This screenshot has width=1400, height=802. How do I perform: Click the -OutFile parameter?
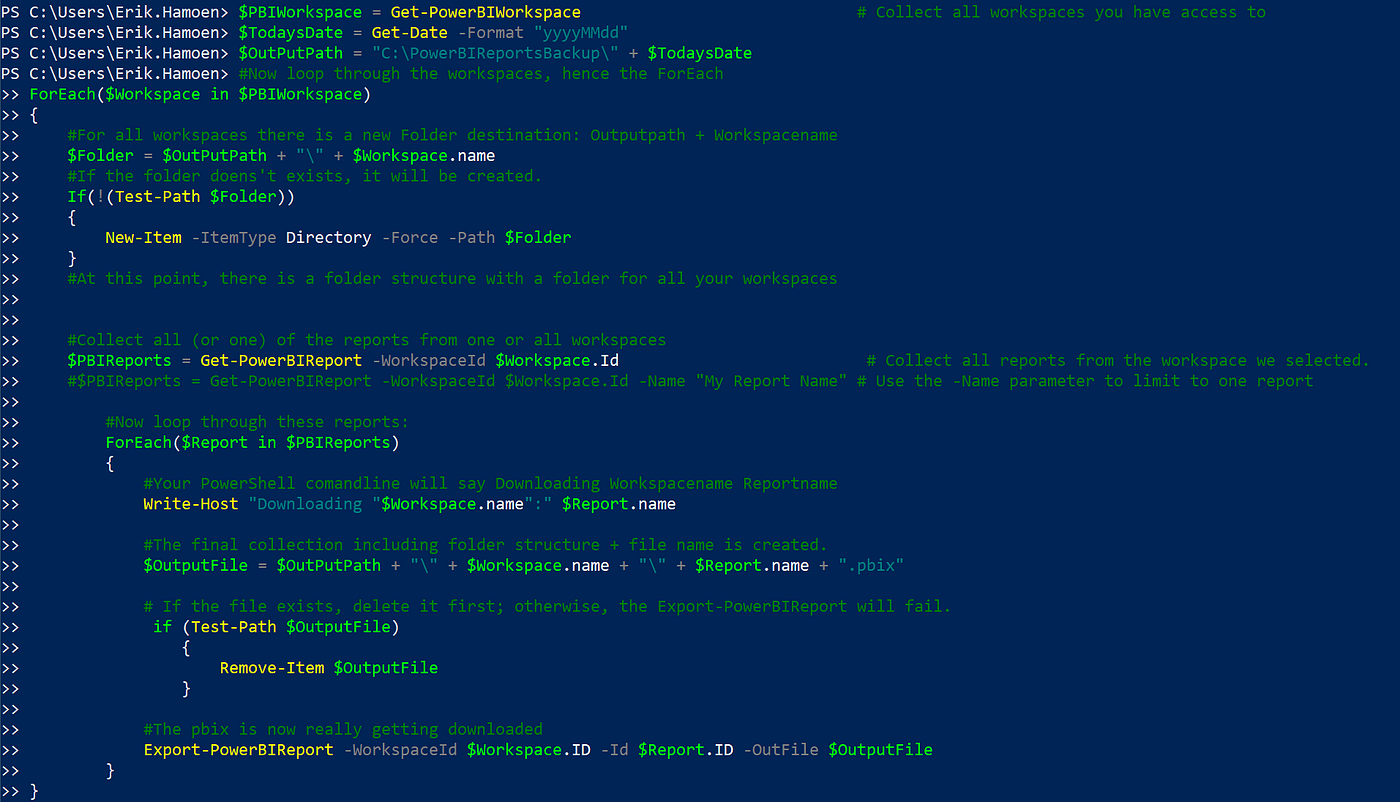click(781, 750)
